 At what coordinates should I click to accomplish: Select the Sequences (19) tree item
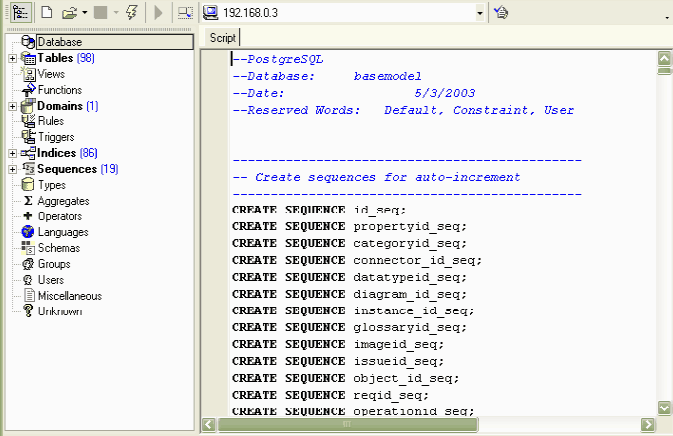point(78,169)
